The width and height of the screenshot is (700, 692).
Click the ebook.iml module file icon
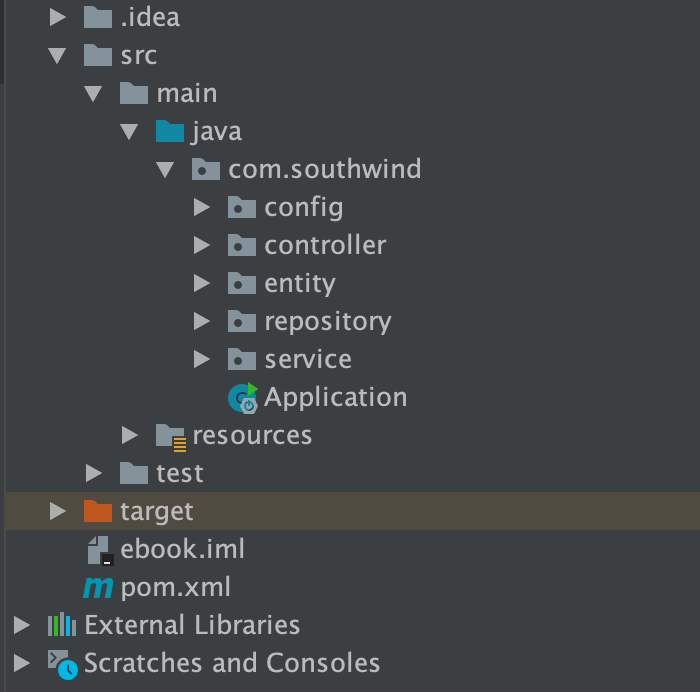coord(99,550)
